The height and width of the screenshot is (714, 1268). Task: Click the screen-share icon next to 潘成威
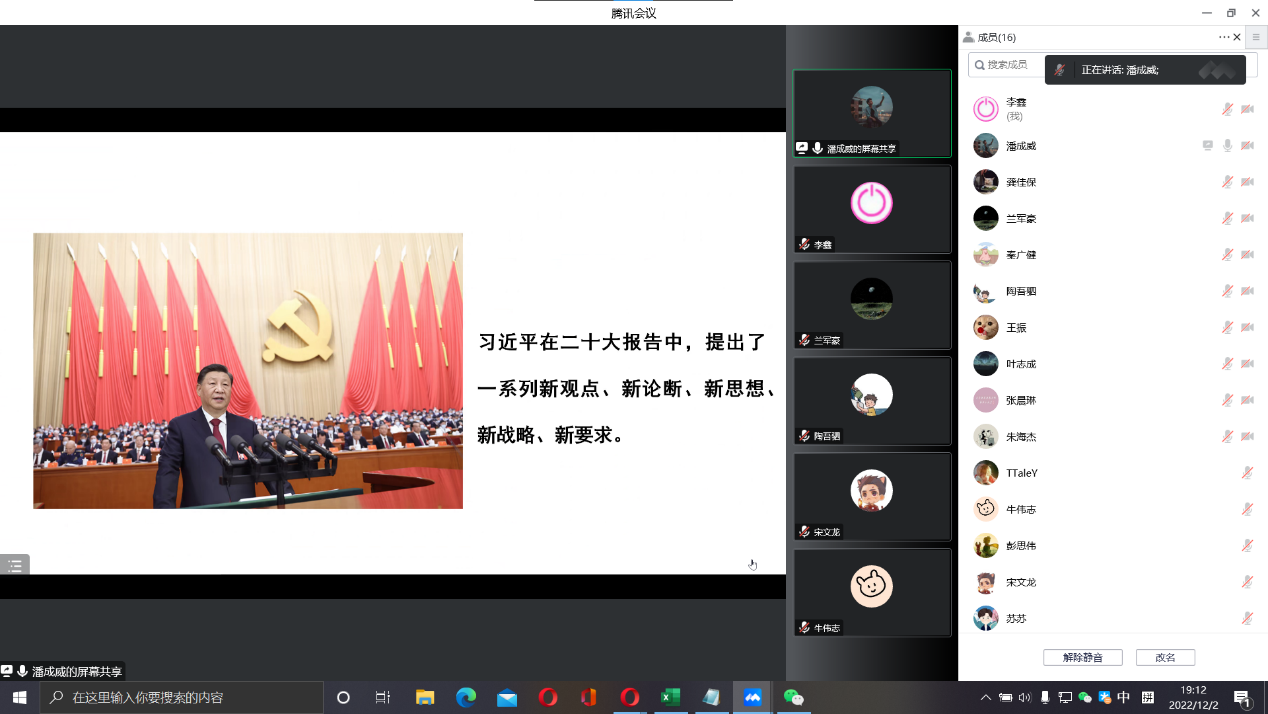coord(1208,146)
